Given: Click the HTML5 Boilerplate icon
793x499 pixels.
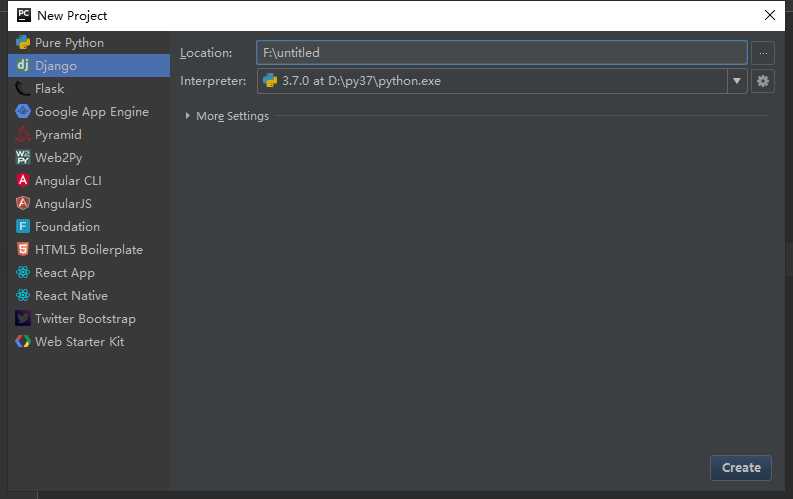Looking at the screenshot, I should click(23, 249).
